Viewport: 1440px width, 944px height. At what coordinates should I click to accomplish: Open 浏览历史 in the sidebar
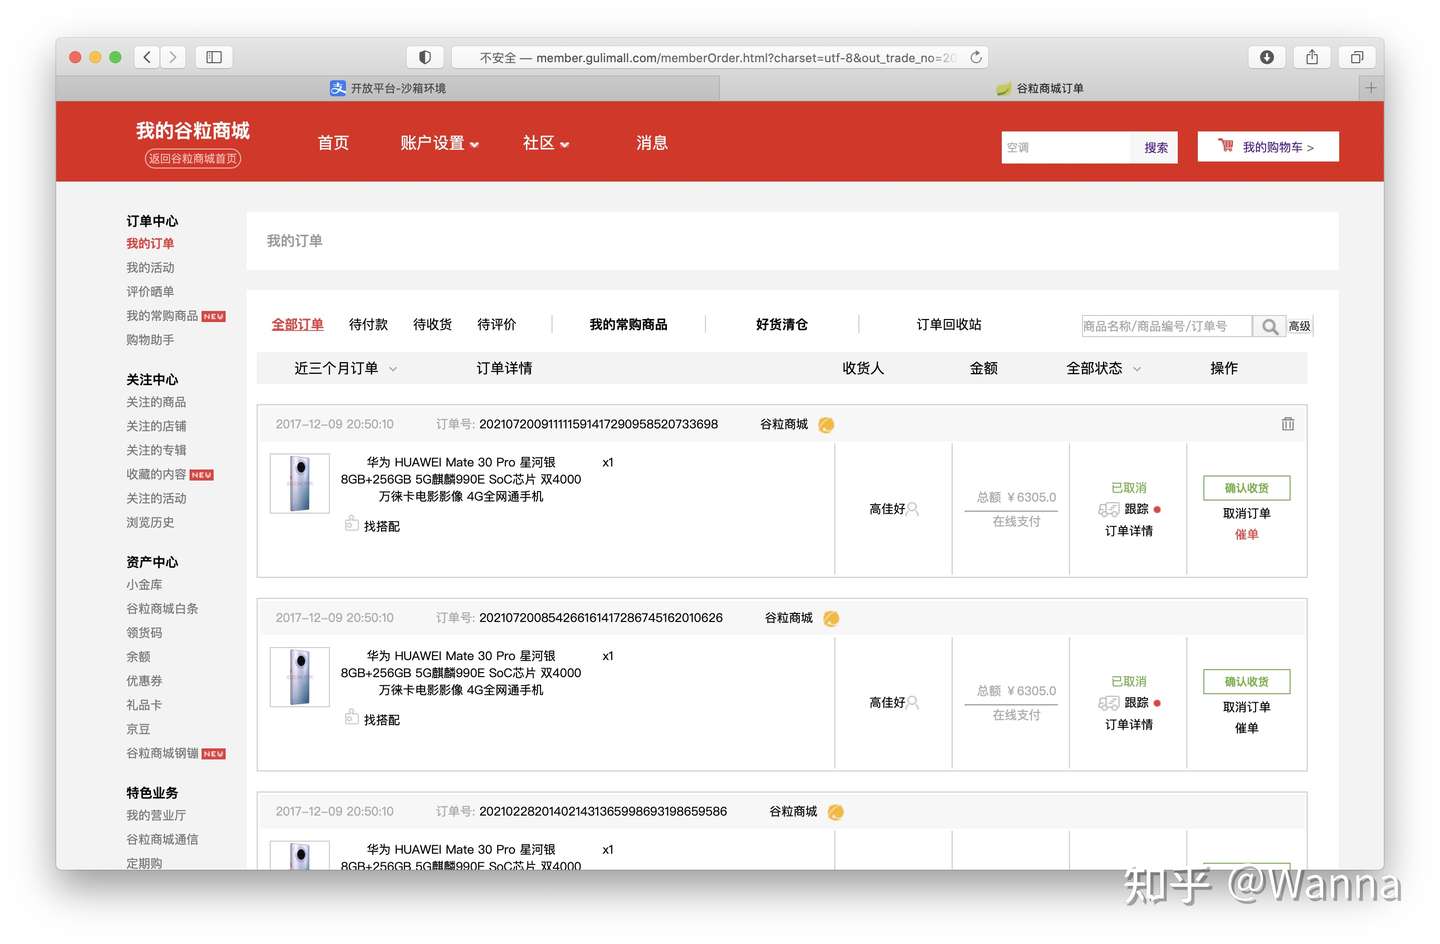point(150,523)
